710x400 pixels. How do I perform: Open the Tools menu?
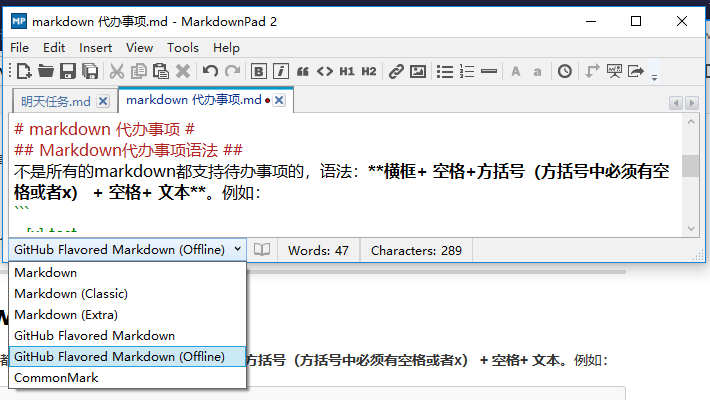(x=183, y=48)
